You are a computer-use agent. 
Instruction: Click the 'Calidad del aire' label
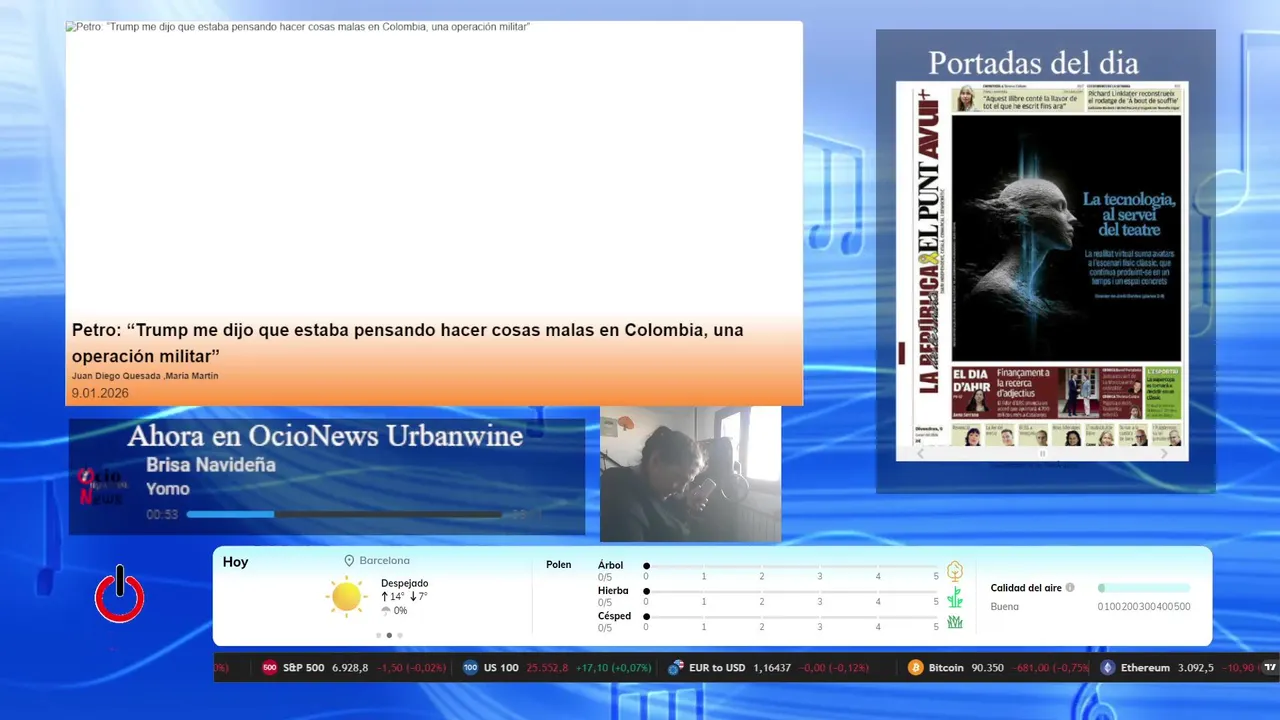(x=1026, y=588)
